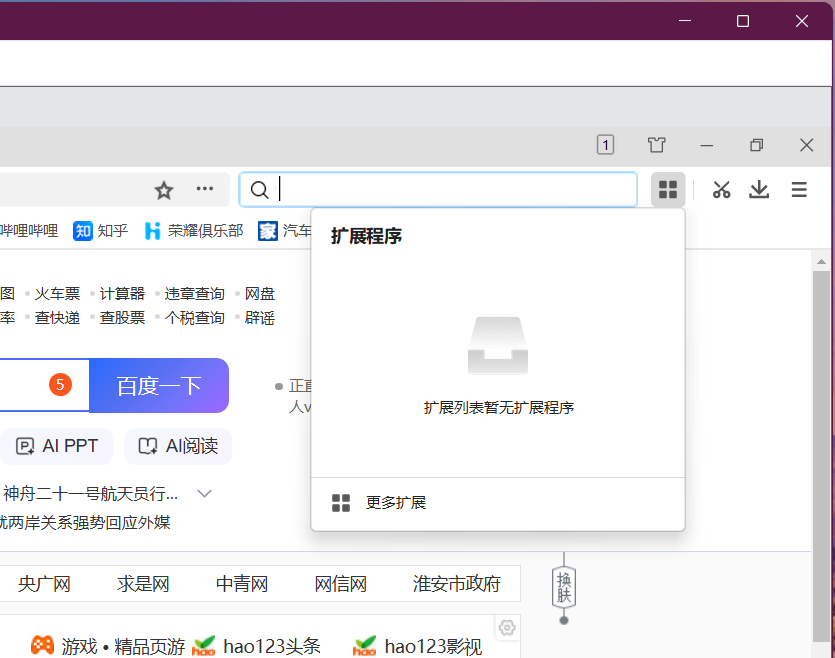835x658 pixels.
Task: Click the 换肤 lantern tag
Action: [x=564, y=587]
